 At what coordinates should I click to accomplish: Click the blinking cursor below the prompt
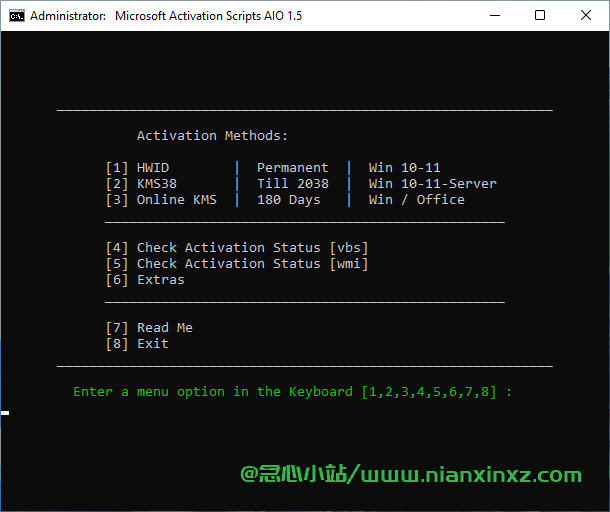tap(5, 413)
